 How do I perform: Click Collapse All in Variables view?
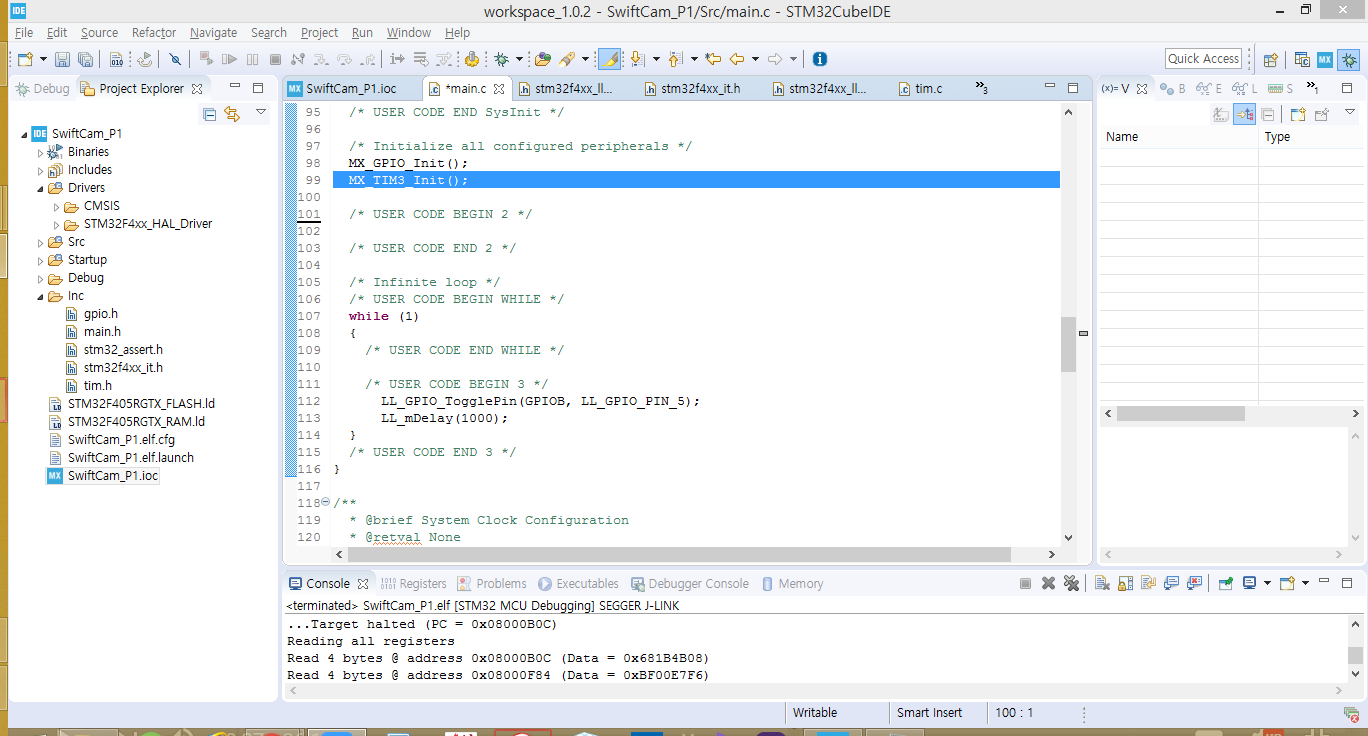point(1267,114)
